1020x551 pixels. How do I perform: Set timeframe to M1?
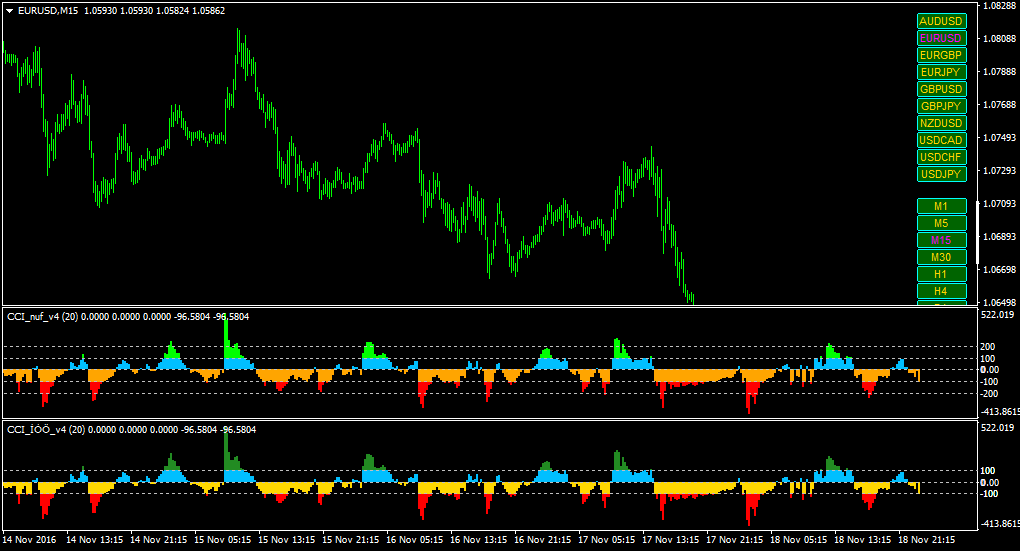(x=941, y=206)
